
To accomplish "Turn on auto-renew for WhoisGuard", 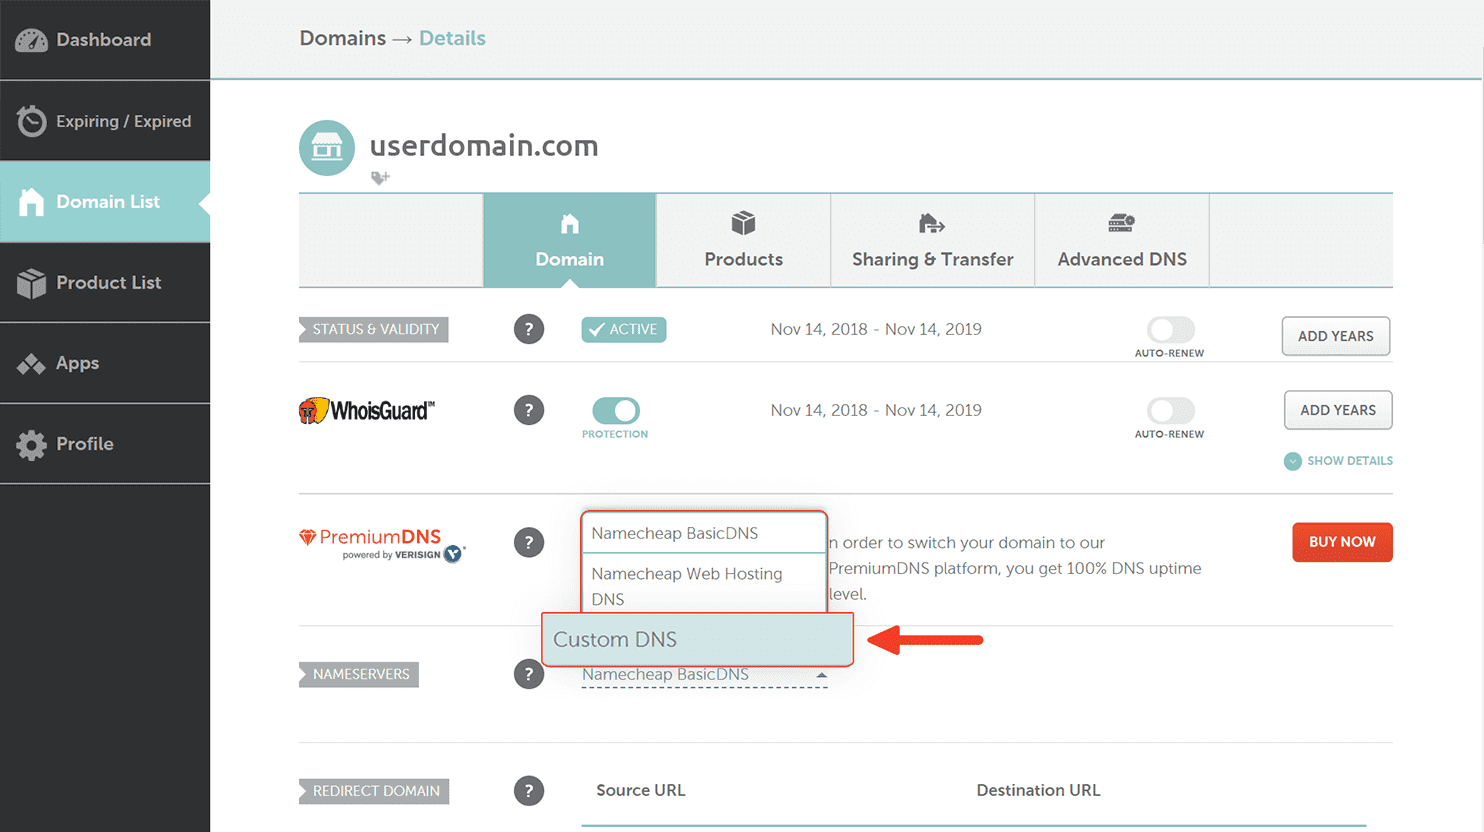I will 1169,410.
